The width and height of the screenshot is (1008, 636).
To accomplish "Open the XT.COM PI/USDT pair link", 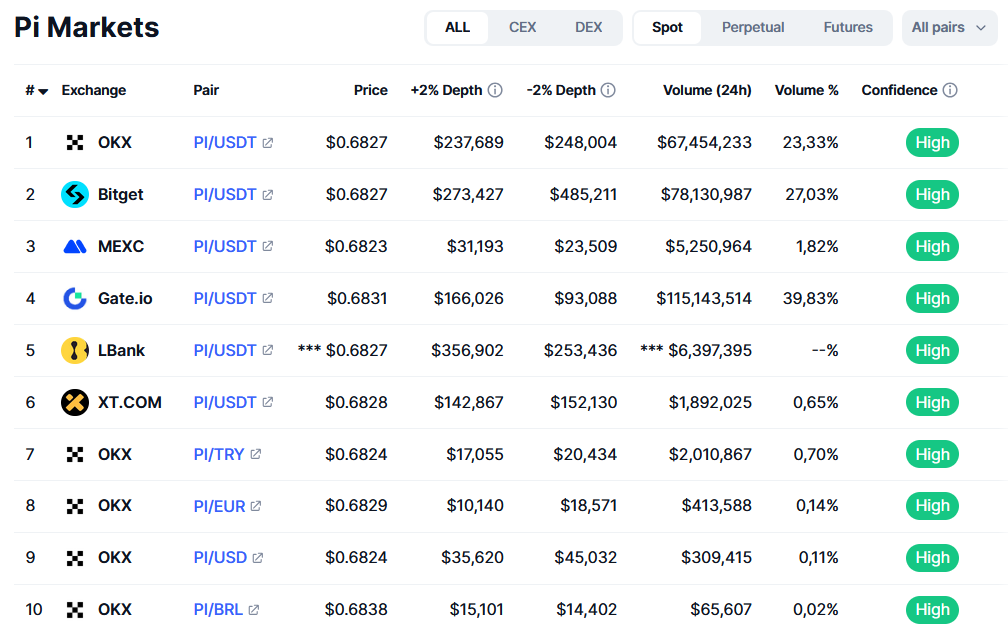I will tap(225, 403).
